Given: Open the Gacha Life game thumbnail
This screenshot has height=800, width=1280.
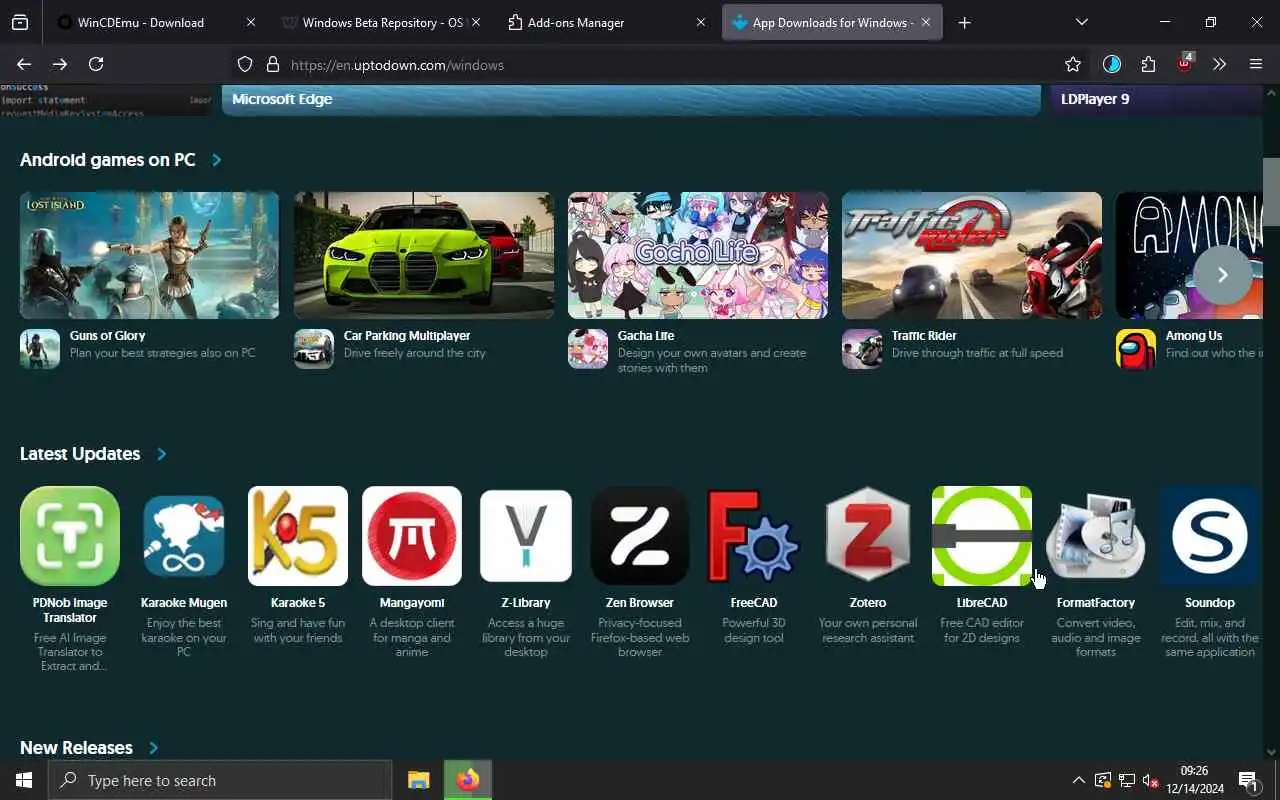Looking at the screenshot, I should pos(698,255).
